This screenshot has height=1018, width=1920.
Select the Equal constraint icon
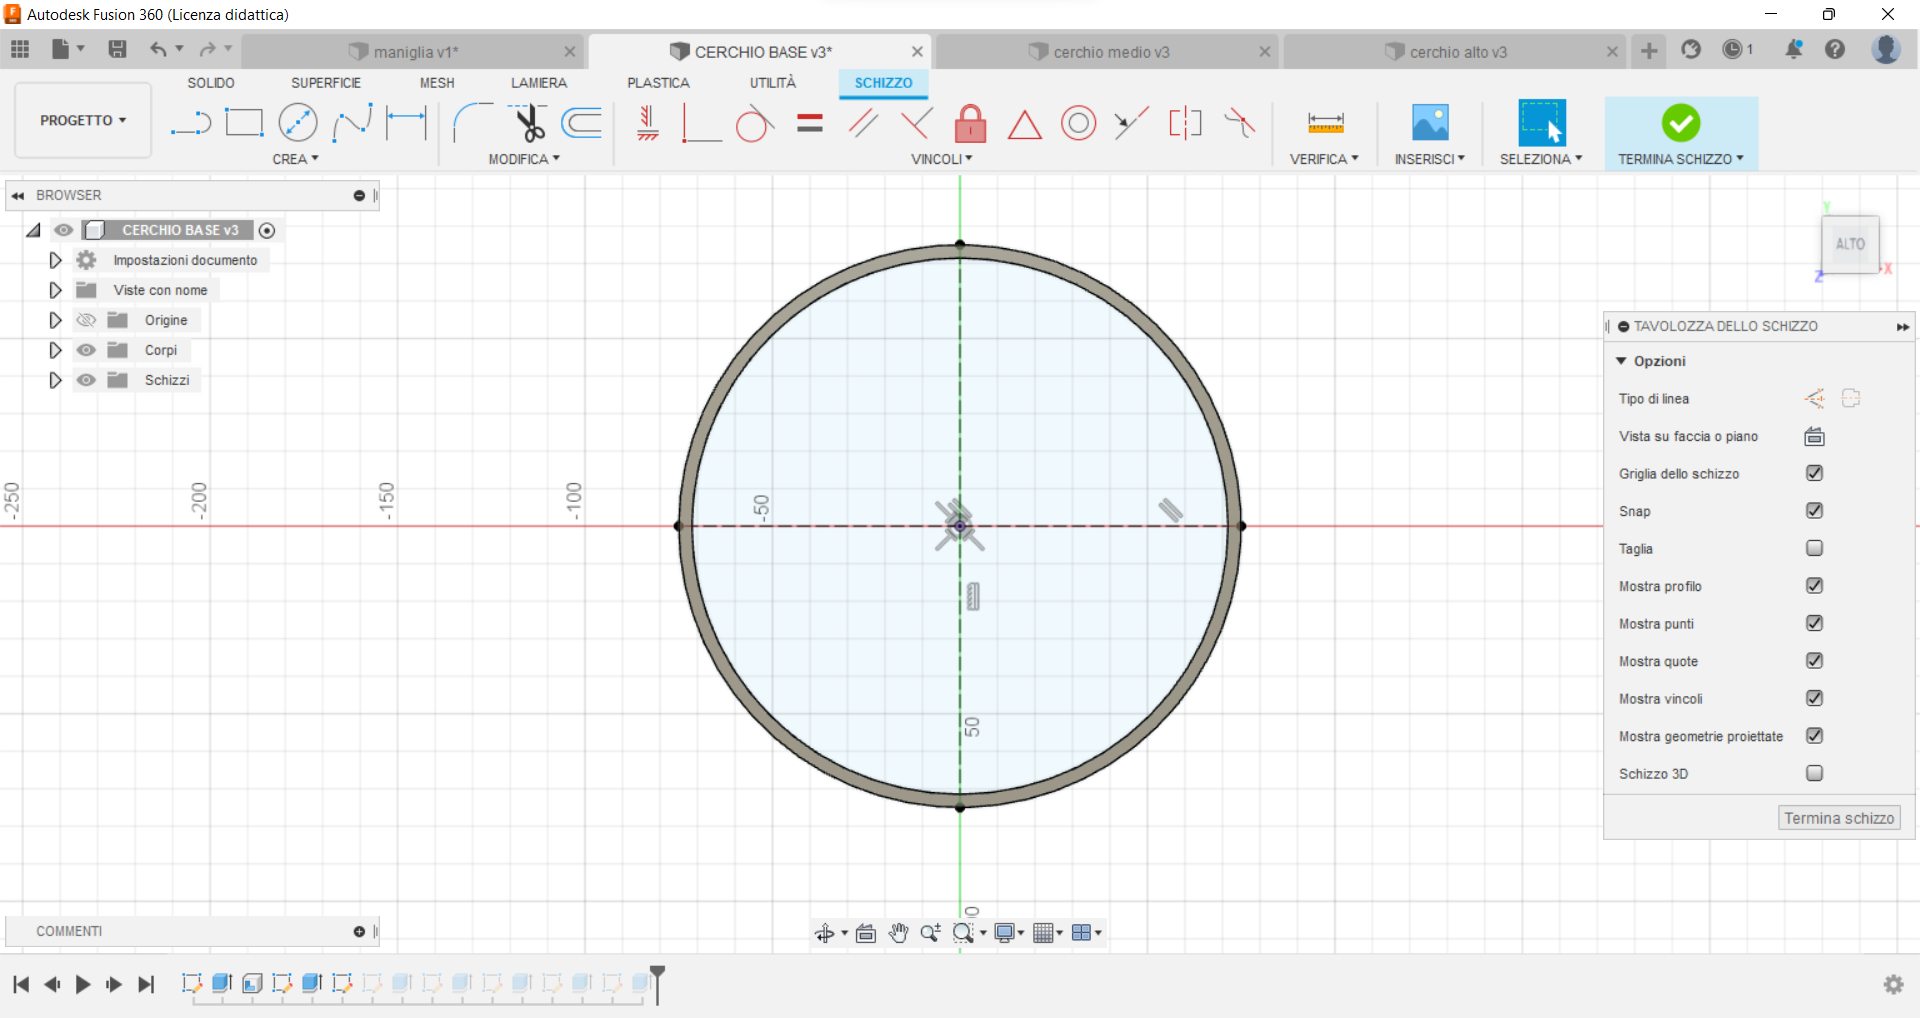809,123
